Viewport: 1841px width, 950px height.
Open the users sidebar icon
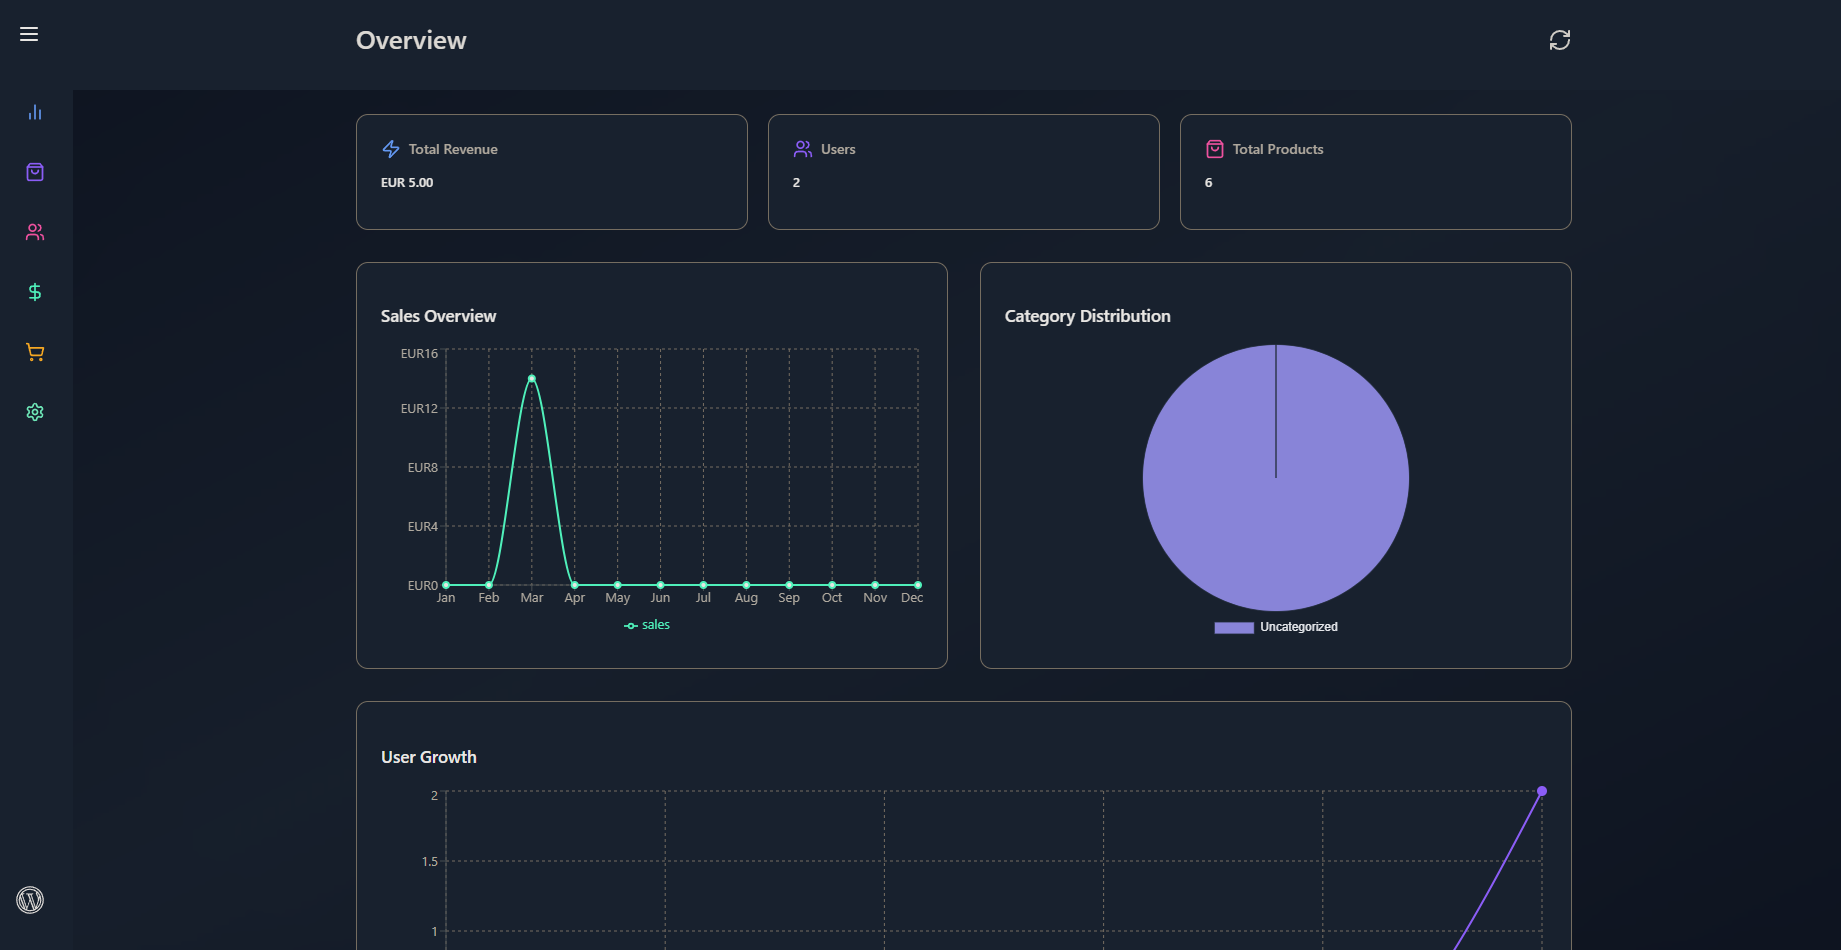(x=35, y=232)
